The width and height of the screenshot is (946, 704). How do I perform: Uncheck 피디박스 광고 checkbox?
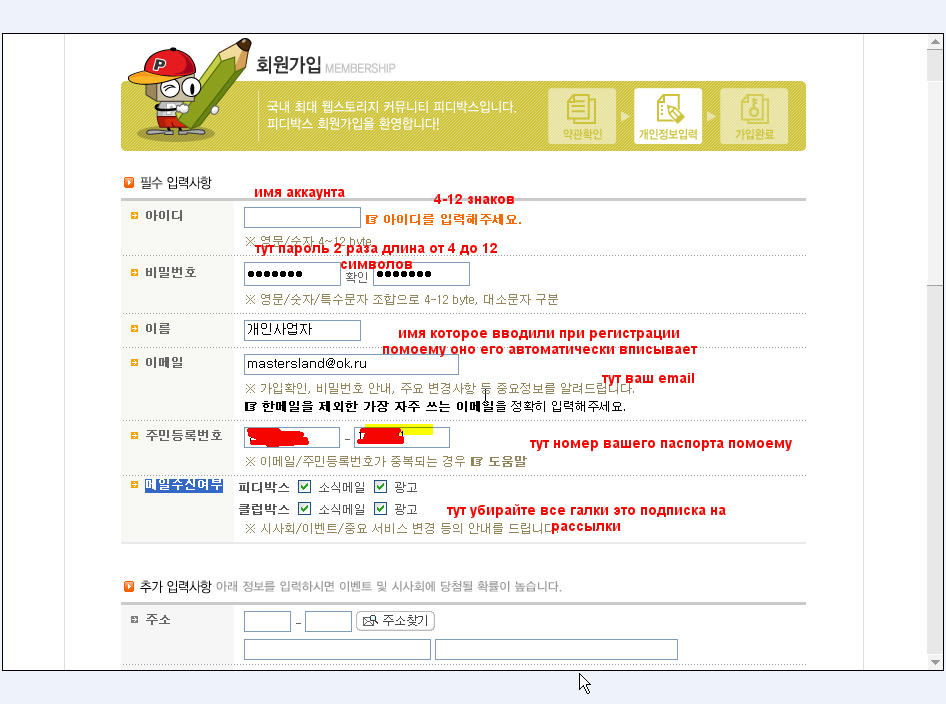pyautogui.click(x=380, y=487)
